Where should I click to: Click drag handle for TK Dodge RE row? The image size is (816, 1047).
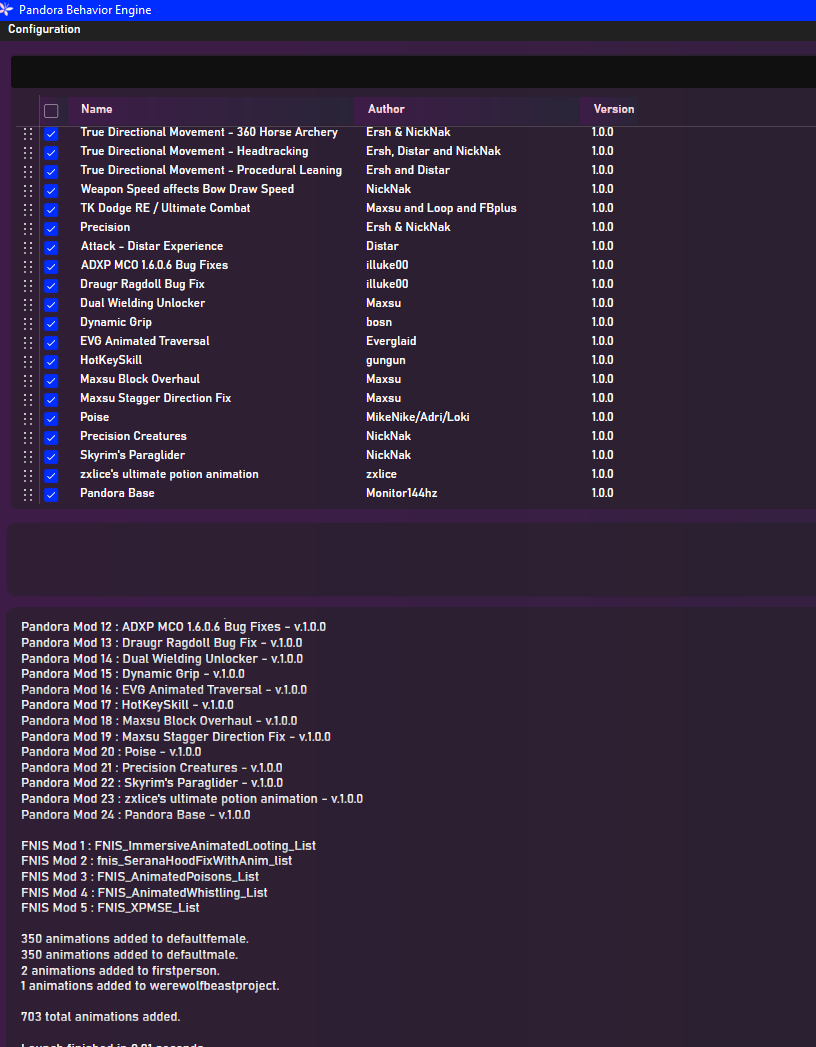(x=27, y=210)
